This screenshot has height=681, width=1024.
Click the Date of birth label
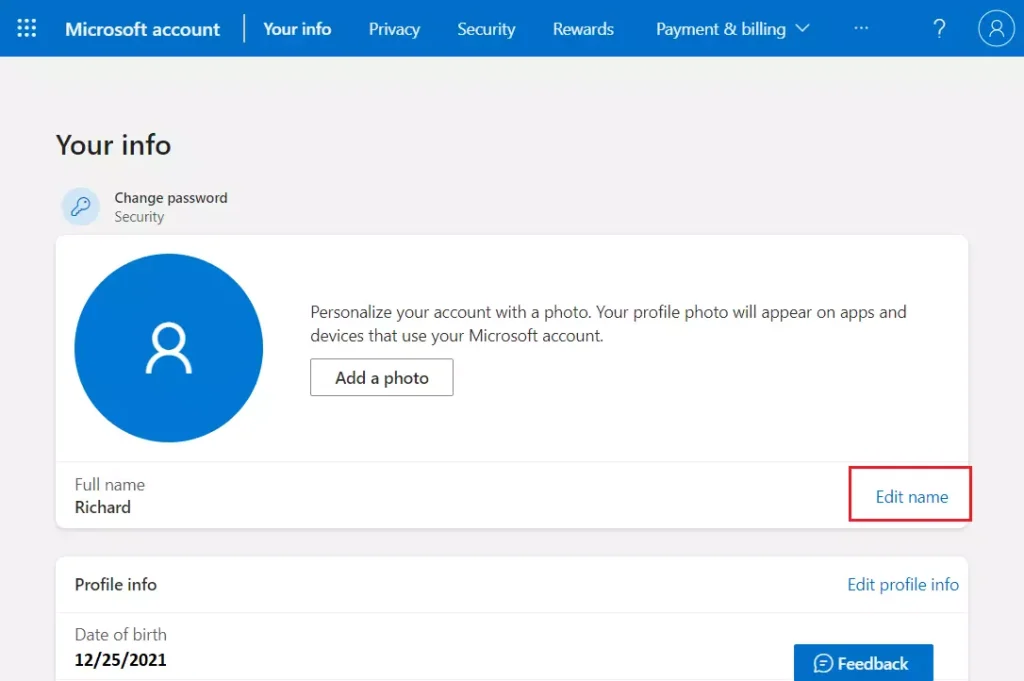pyautogui.click(x=121, y=635)
